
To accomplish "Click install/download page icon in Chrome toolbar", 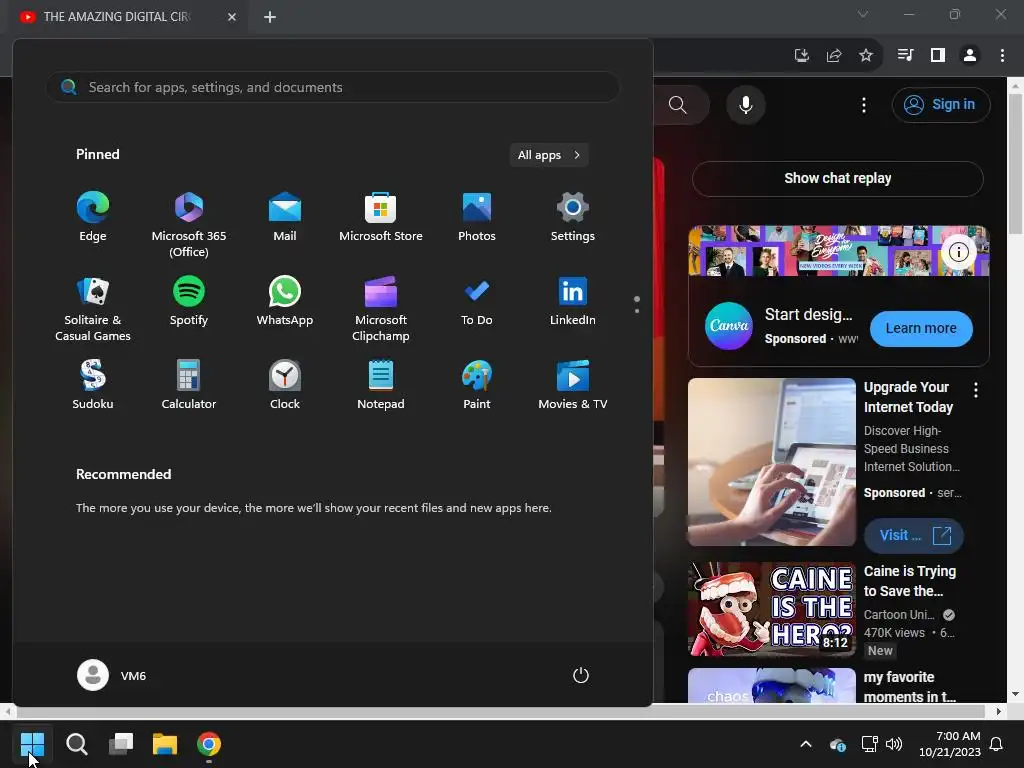I will coord(802,56).
